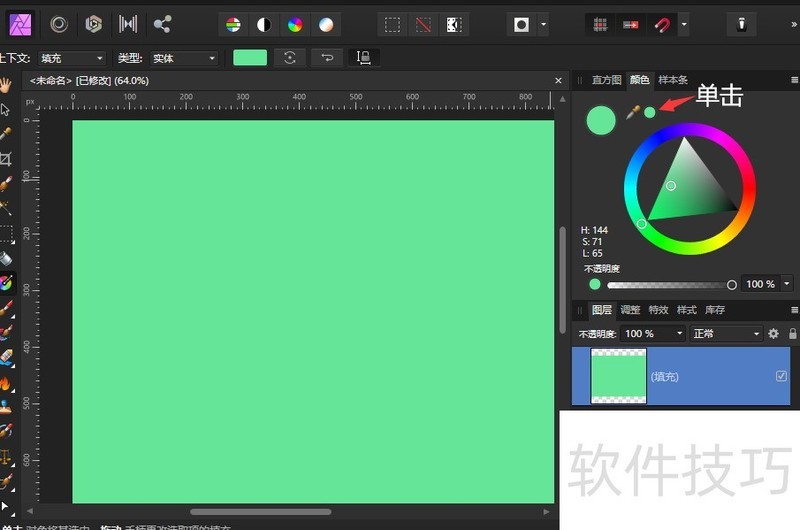
Task: Open the context (填充) dropdown
Action: [x=71, y=59]
